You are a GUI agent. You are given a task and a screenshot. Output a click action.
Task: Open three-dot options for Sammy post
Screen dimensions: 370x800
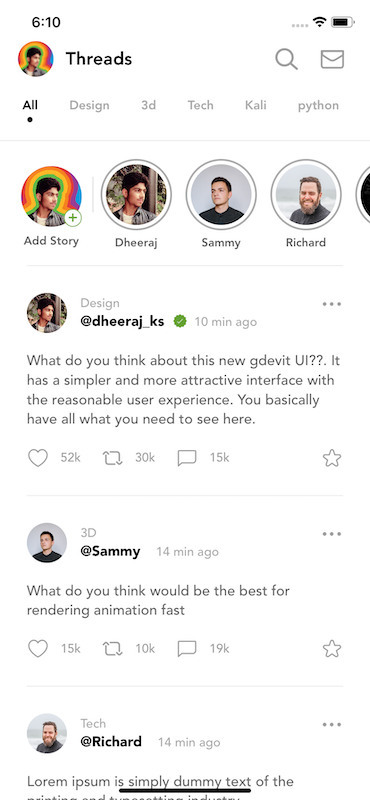pyautogui.click(x=332, y=534)
